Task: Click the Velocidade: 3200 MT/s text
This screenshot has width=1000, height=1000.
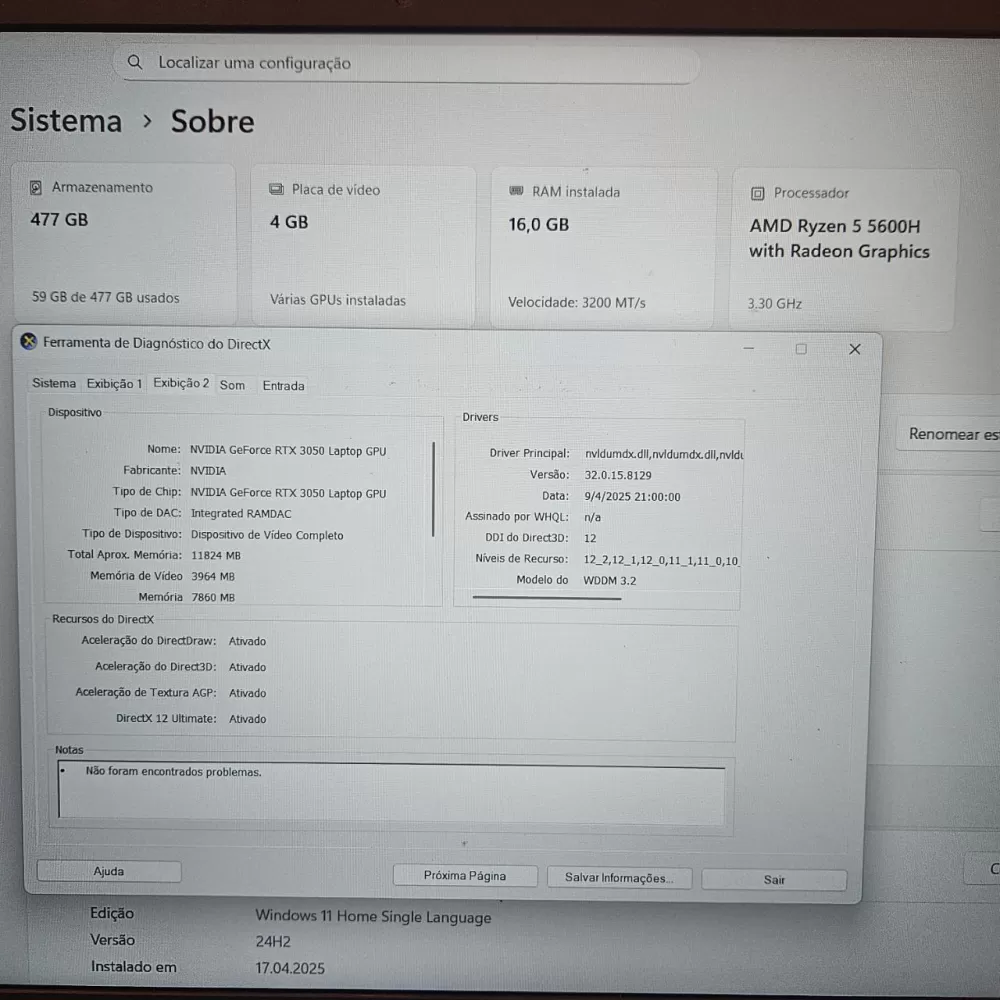Action: 577,302
